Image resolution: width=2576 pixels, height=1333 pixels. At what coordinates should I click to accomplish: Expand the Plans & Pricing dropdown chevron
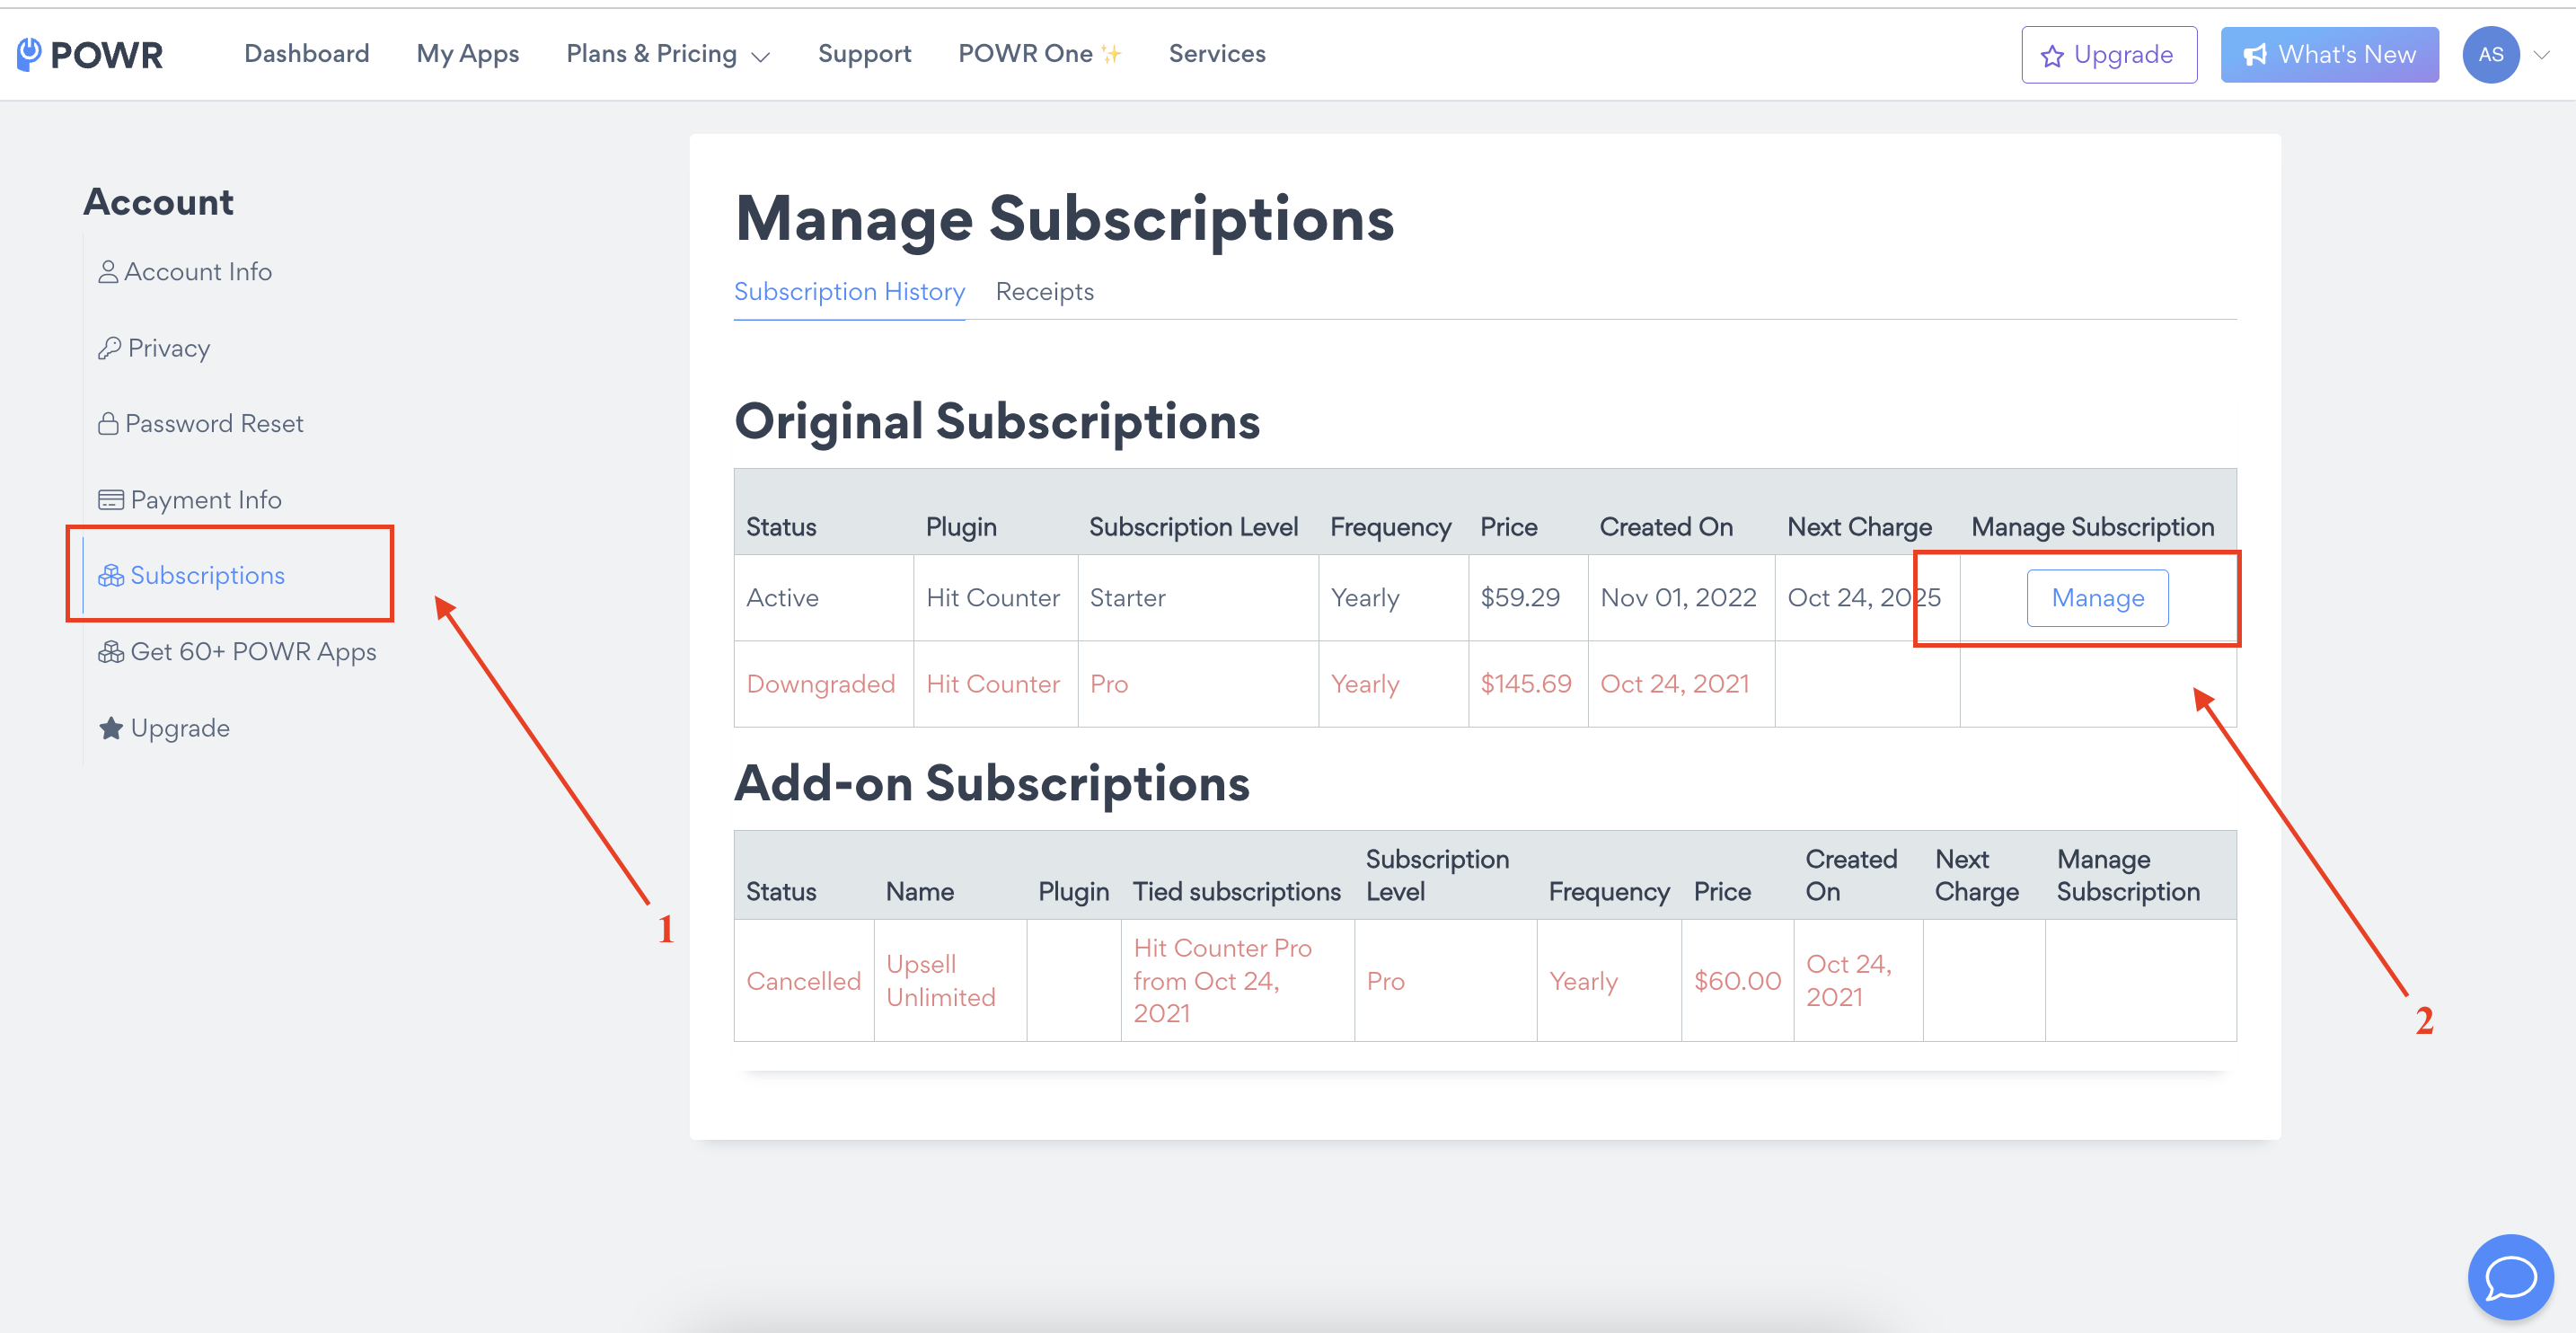[760, 57]
